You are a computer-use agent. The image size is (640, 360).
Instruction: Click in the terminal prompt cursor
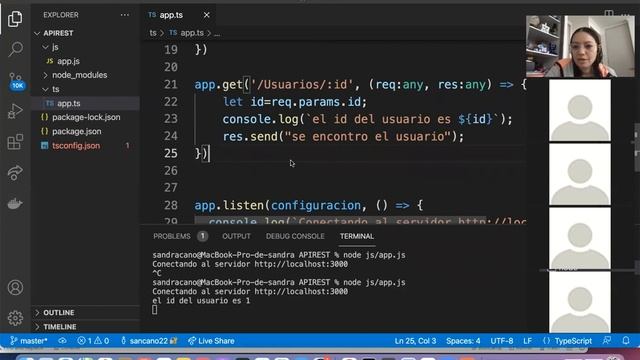pyautogui.click(x=154, y=310)
